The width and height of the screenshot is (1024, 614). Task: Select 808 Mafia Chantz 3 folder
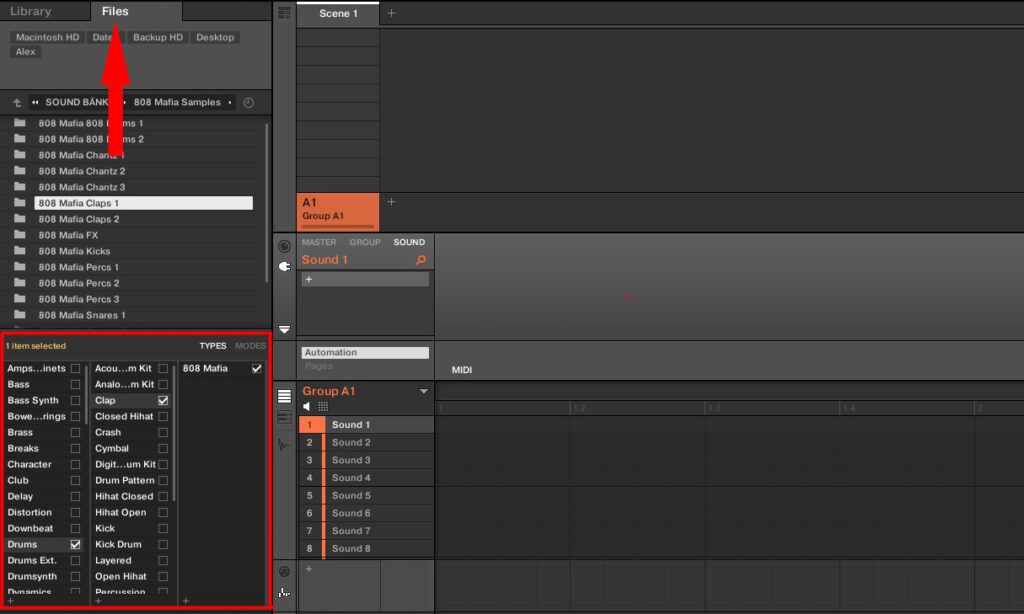[x=144, y=187]
